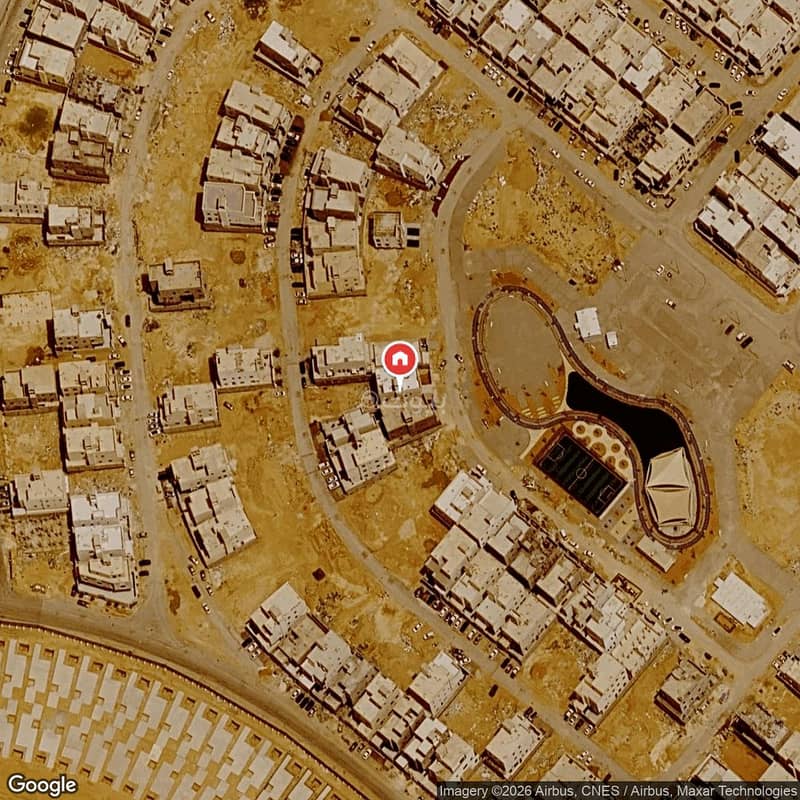Click the tiny white kiosk beside the white building
This screenshot has height=800, width=800.
[x=611, y=339]
